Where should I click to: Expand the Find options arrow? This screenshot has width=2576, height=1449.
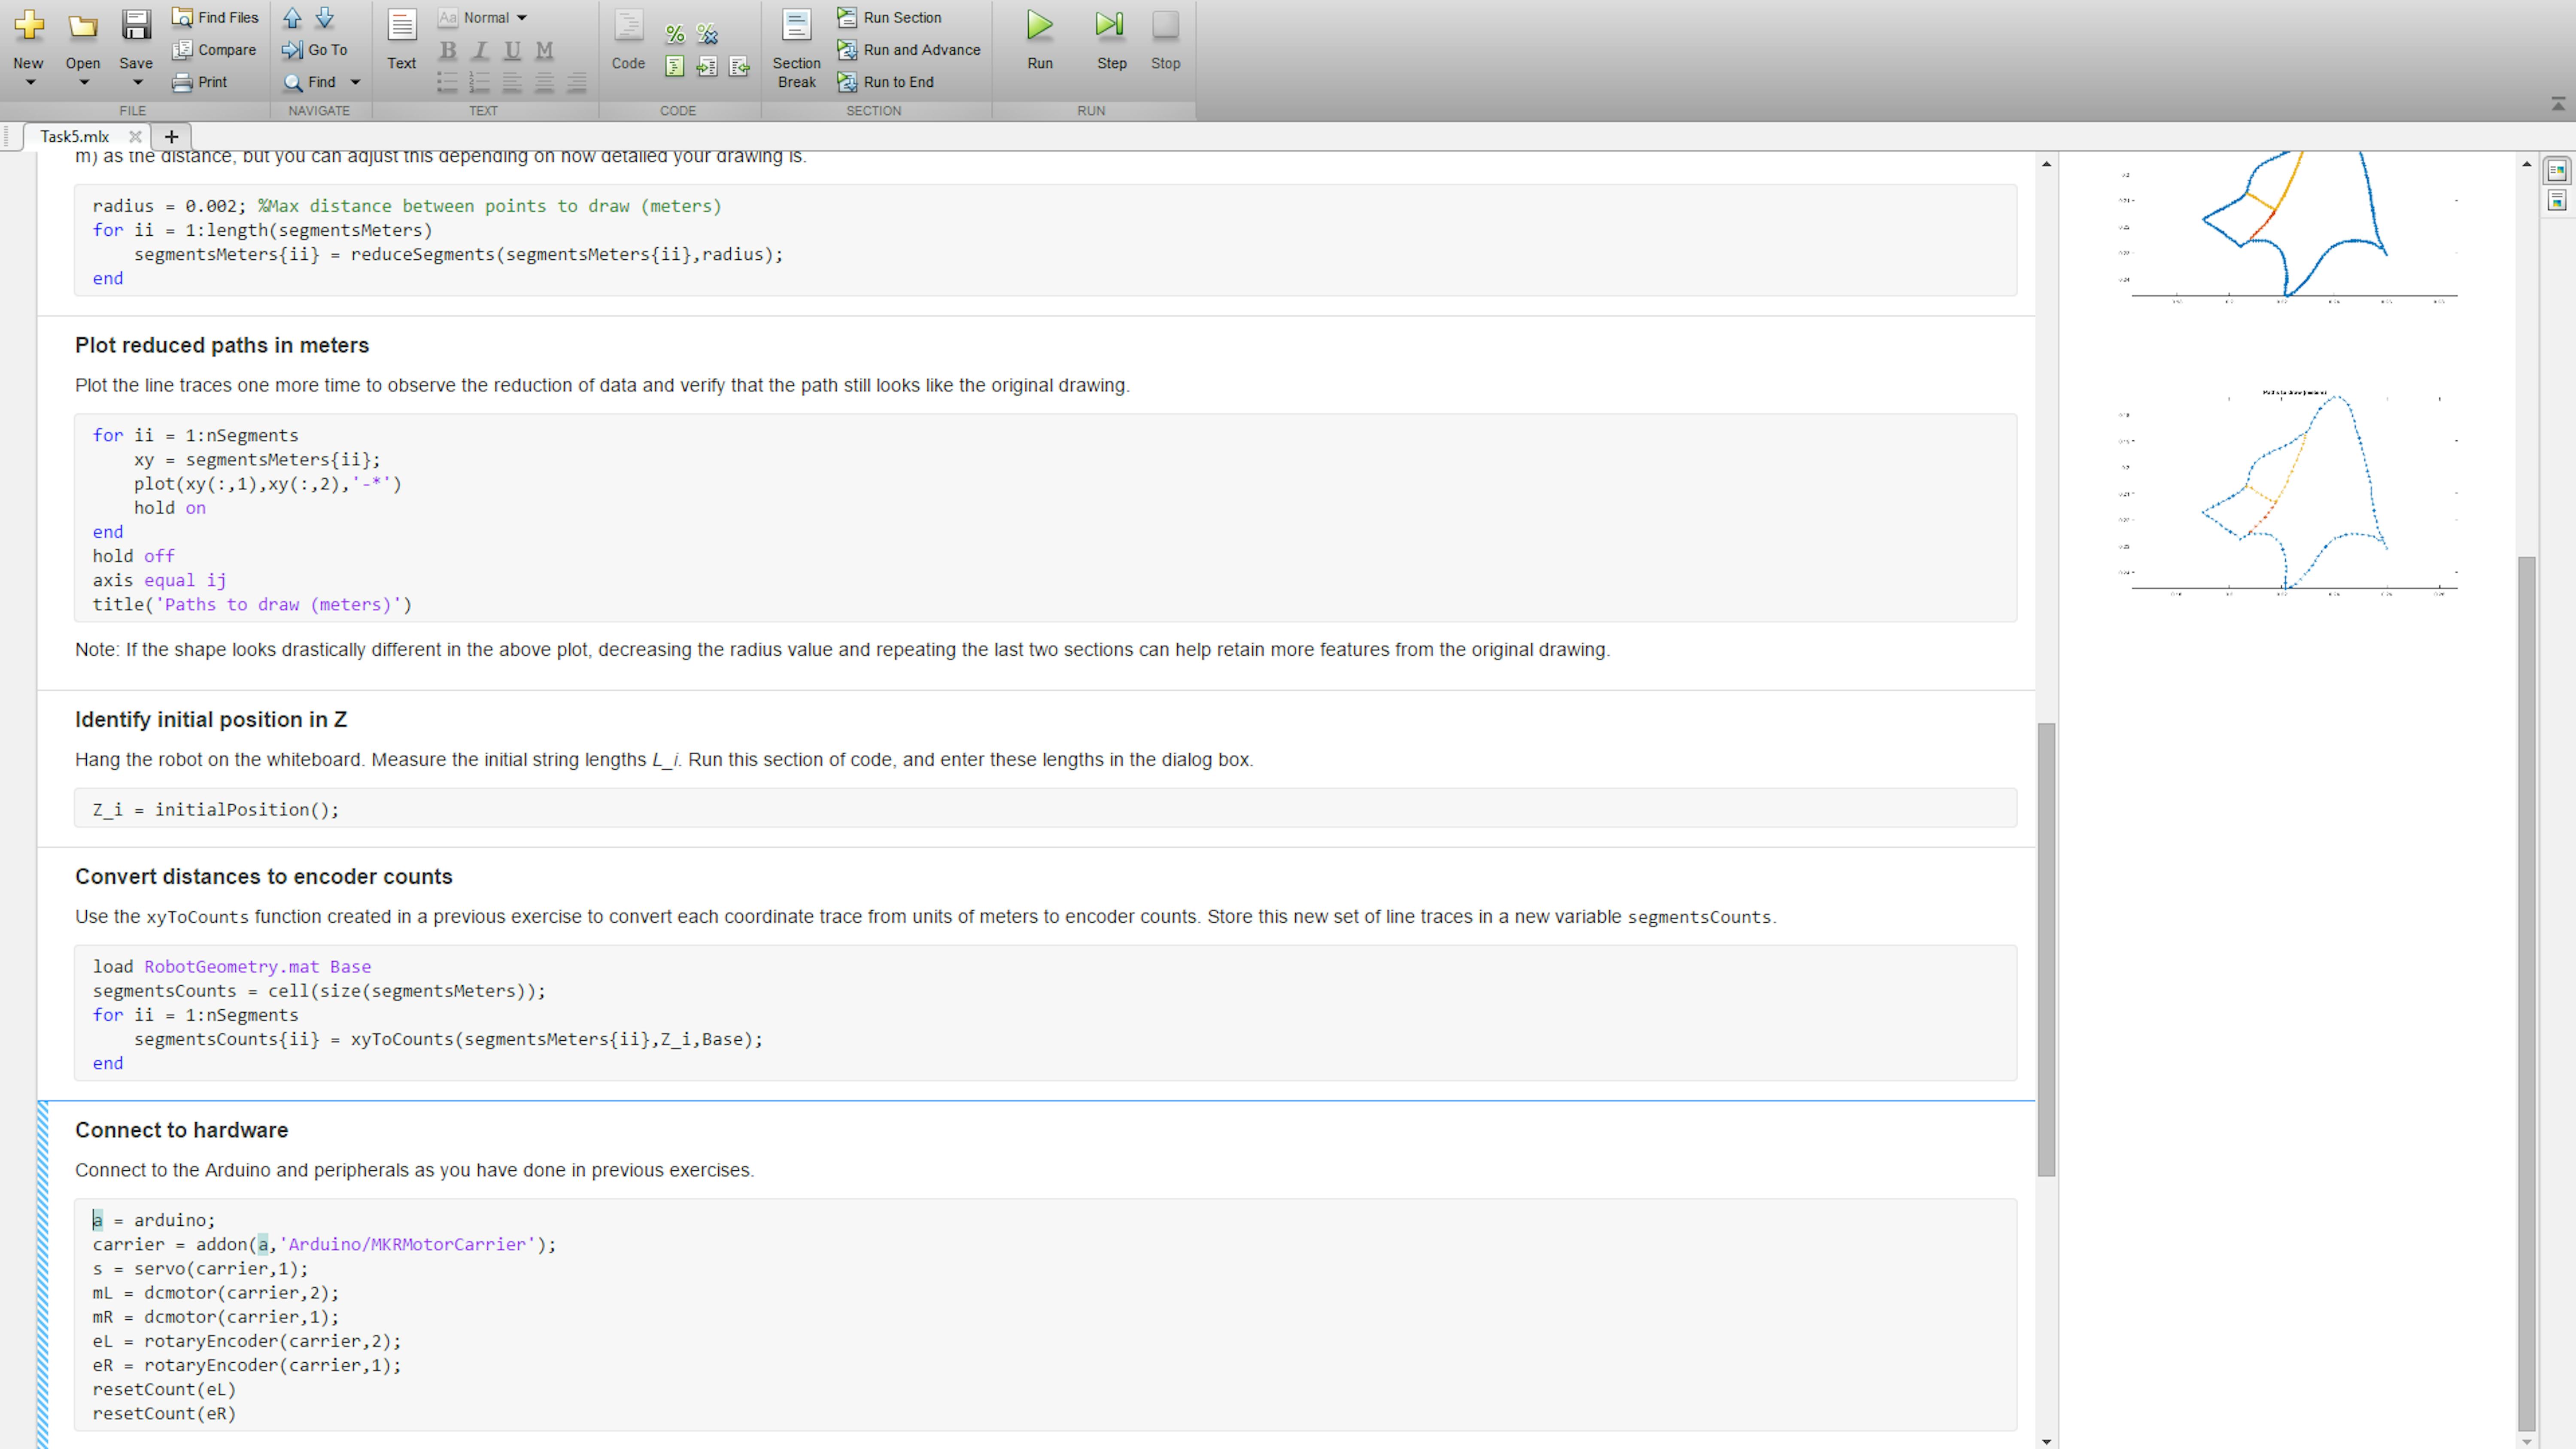tap(355, 82)
